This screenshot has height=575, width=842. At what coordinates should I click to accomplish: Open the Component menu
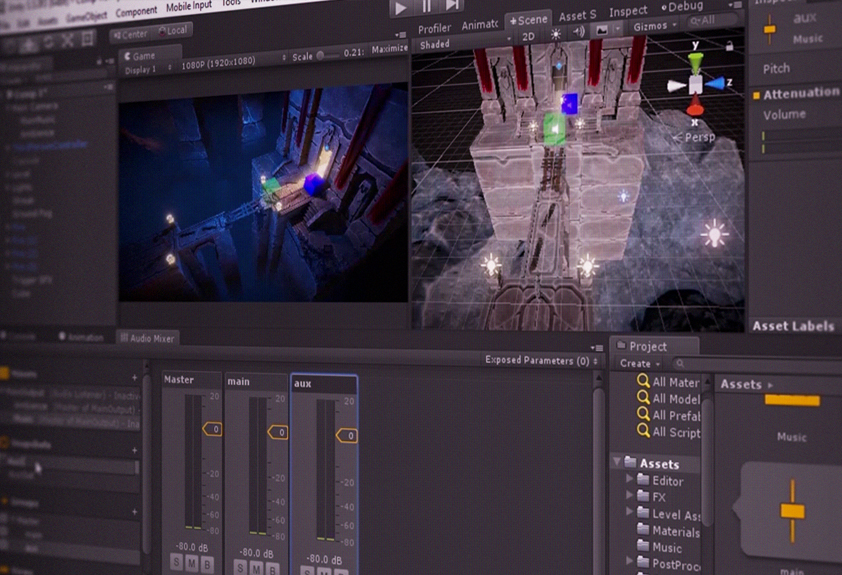tap(136, 11)
